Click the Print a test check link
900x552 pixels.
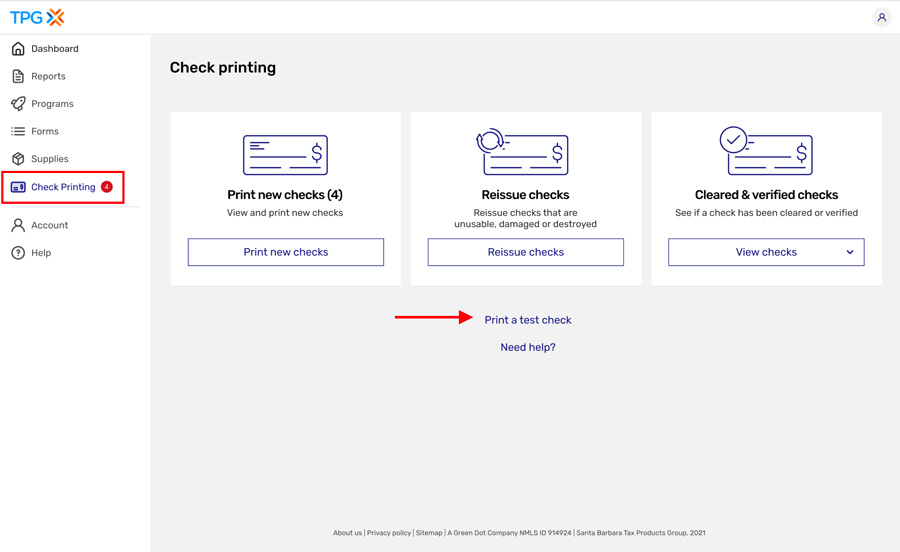click(527, 320)
